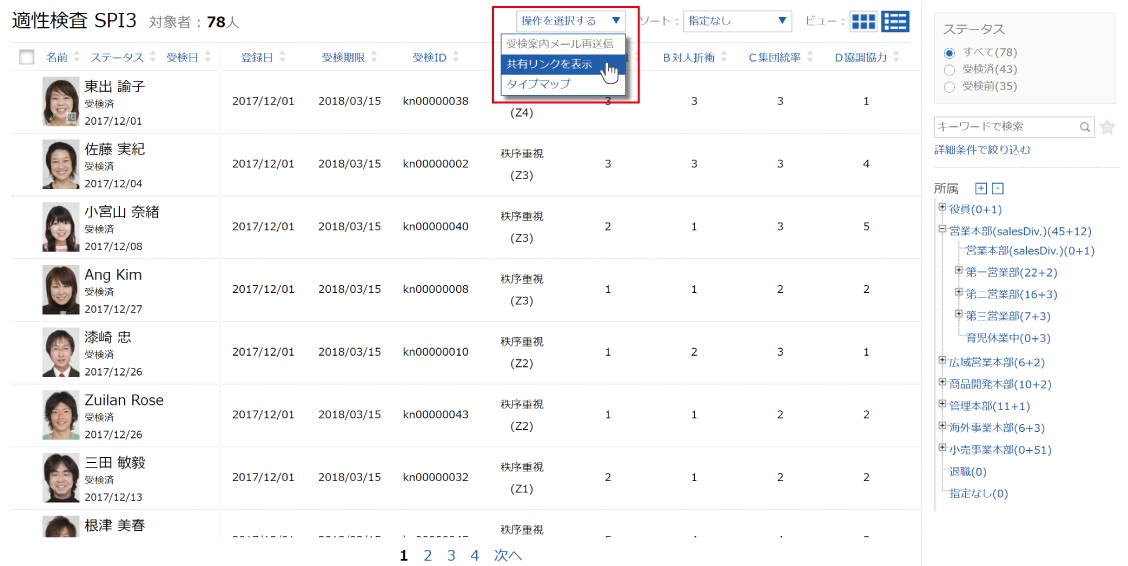Open the sort dropdown showing 指定なし

coord(738,20)
